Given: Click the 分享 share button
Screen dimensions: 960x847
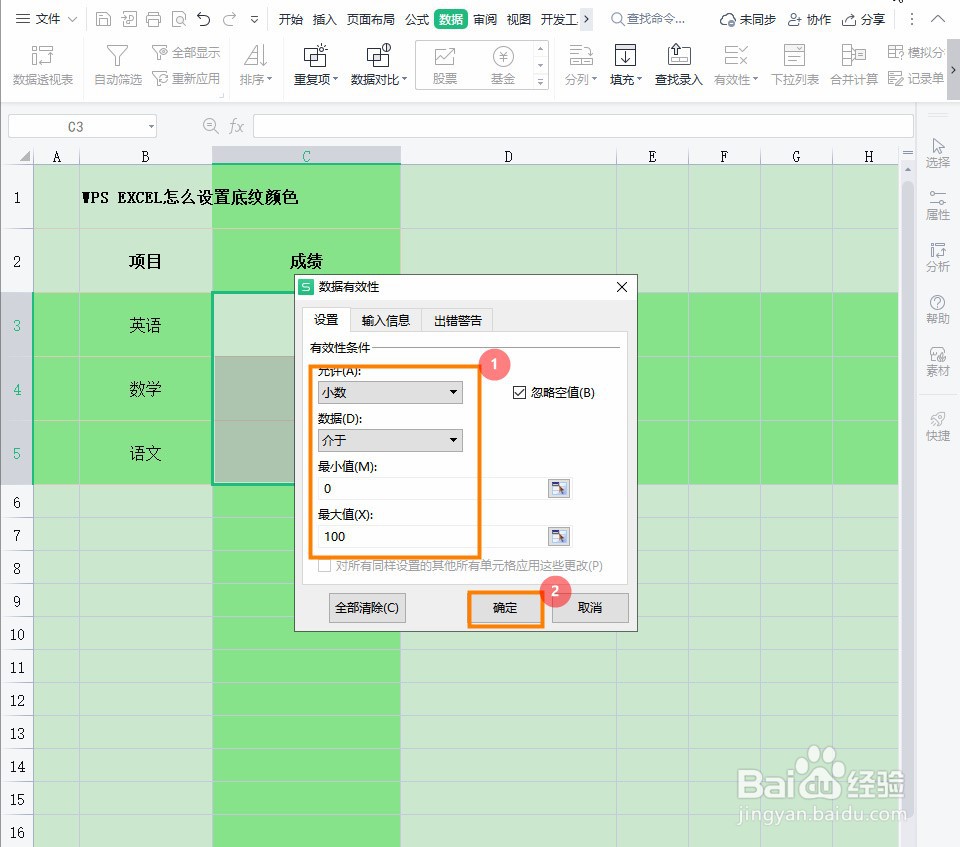Looking at the screenshot, I should [x=863, y=20].
